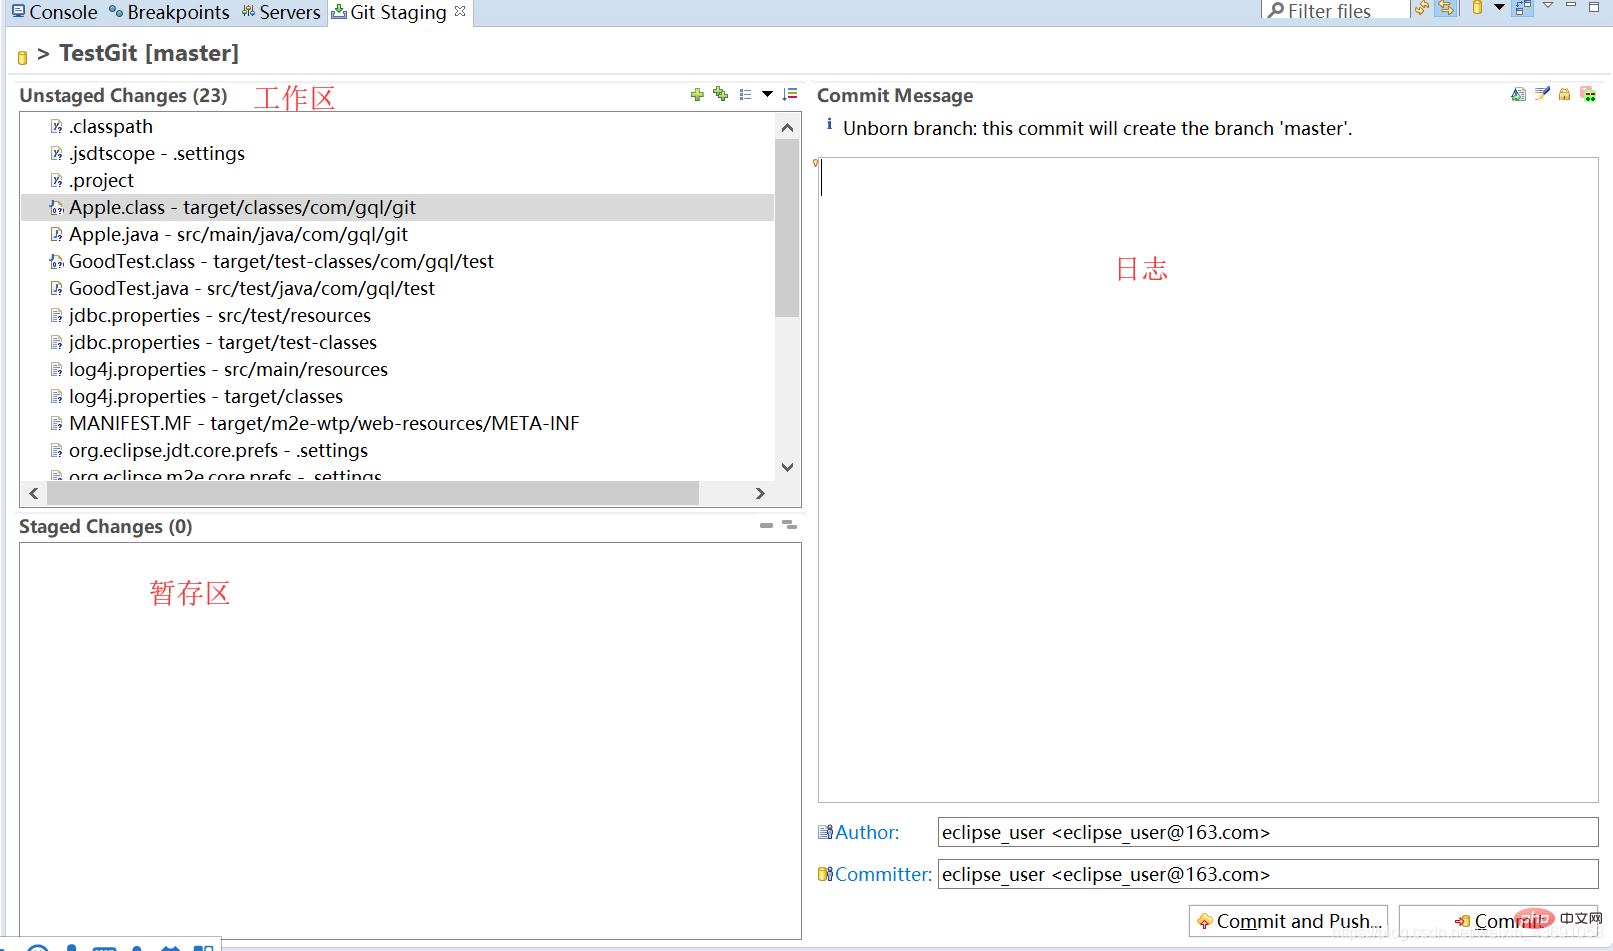
Task: Close the Git Staging tab
Action: (x=460, y=11)
